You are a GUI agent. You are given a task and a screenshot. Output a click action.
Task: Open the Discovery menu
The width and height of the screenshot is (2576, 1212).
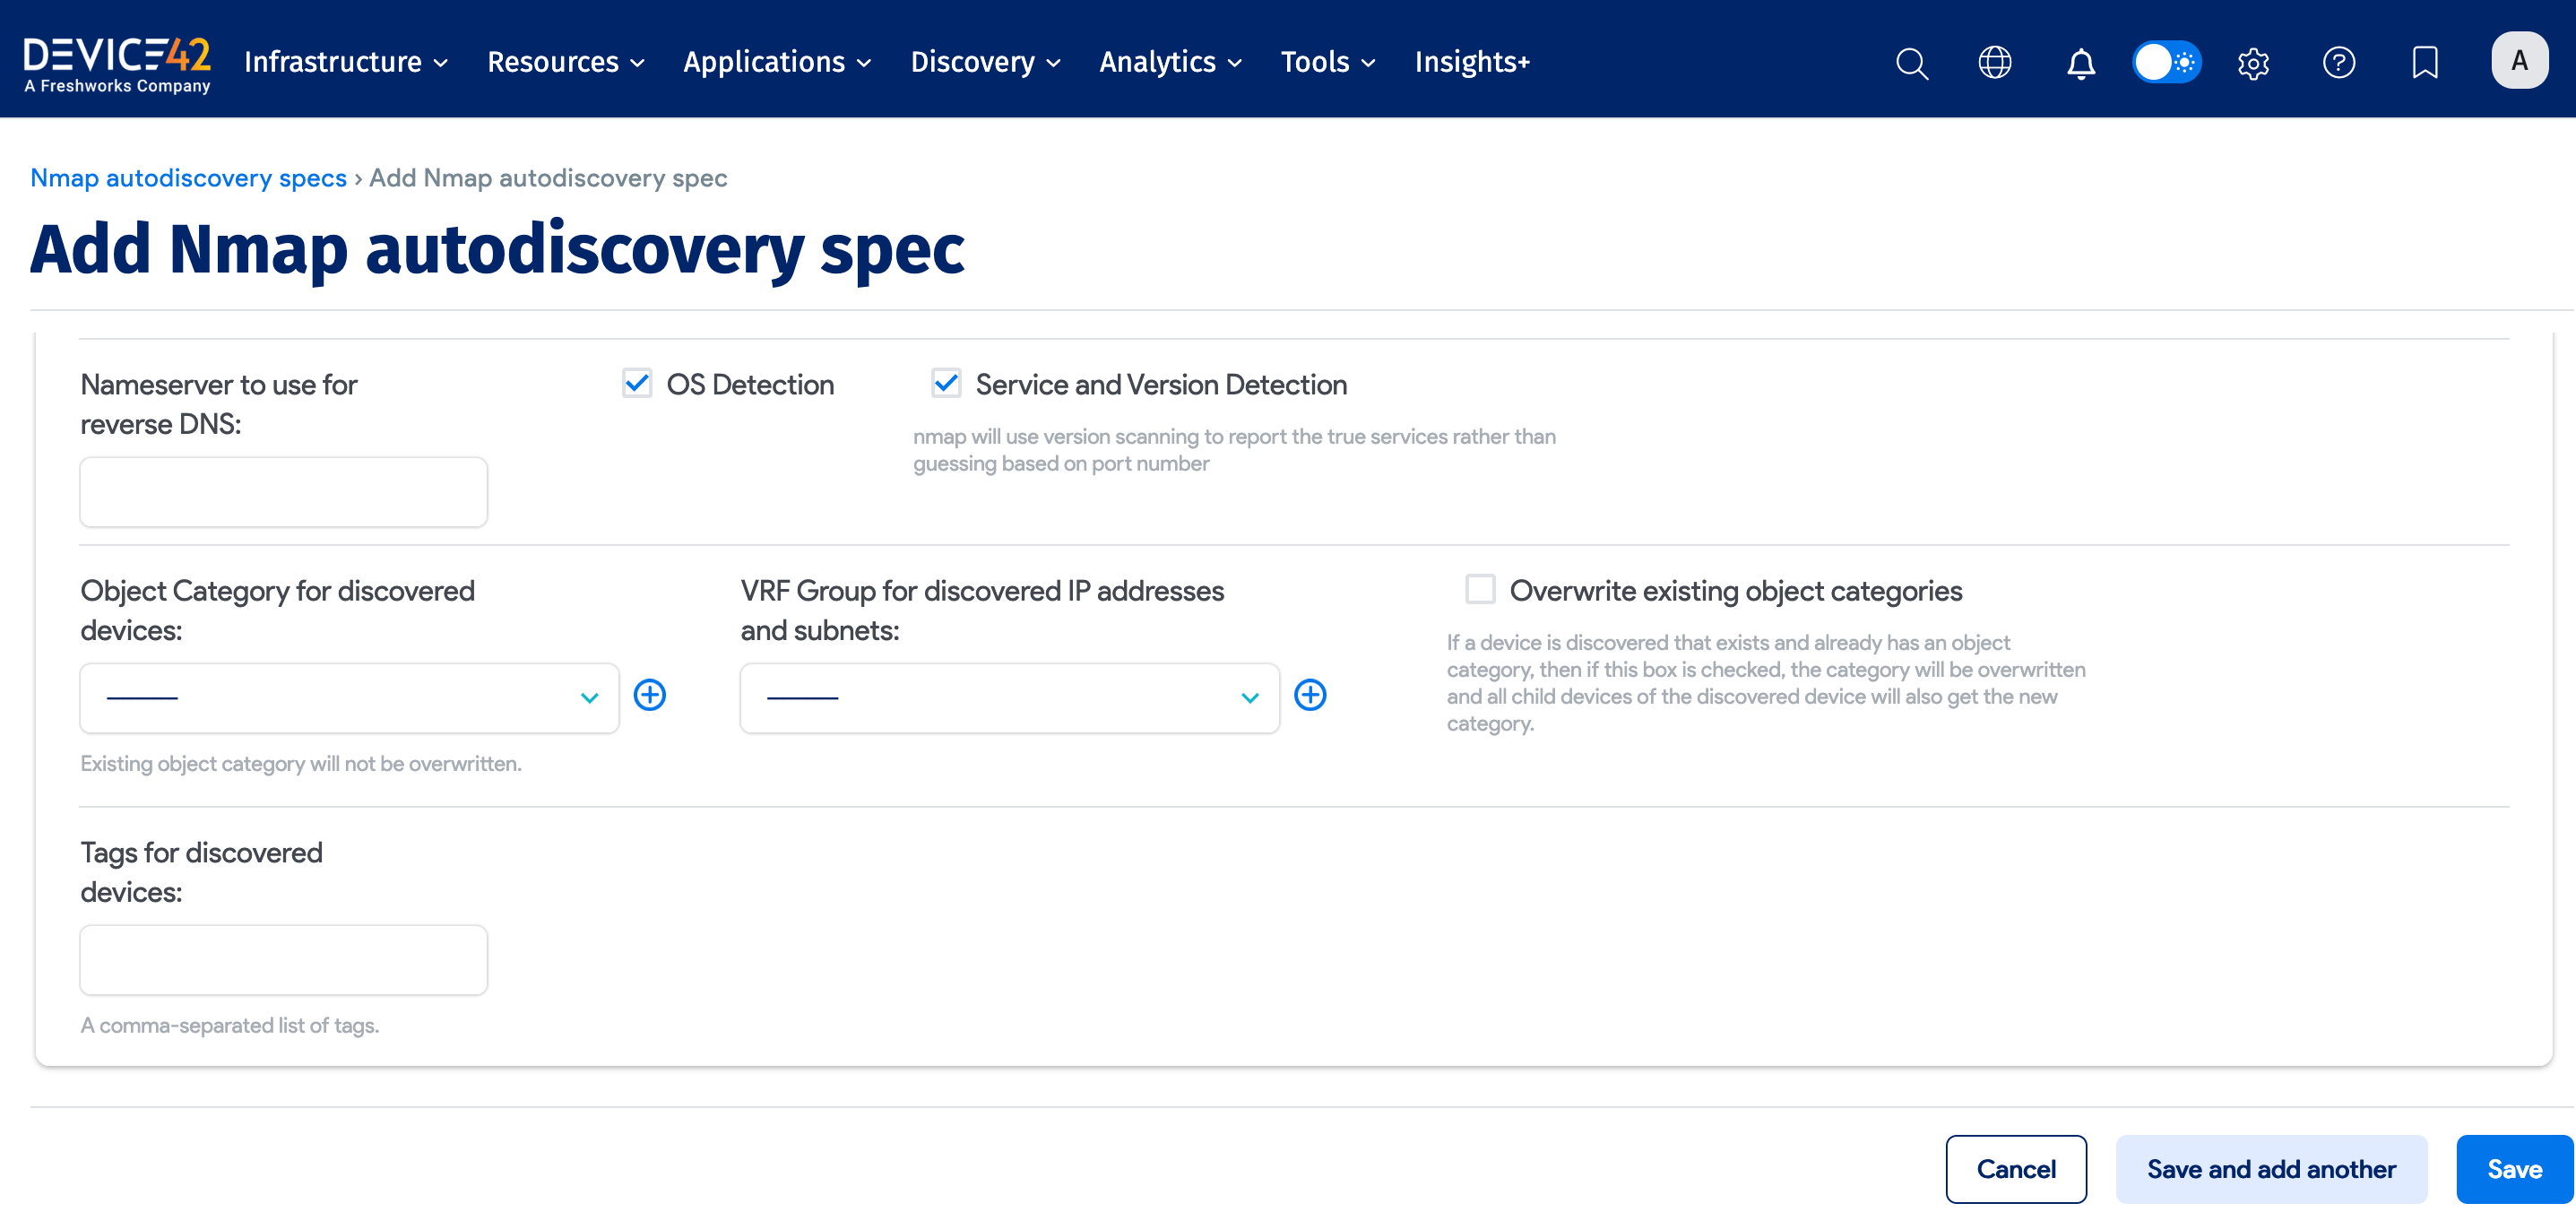[984, 62]
